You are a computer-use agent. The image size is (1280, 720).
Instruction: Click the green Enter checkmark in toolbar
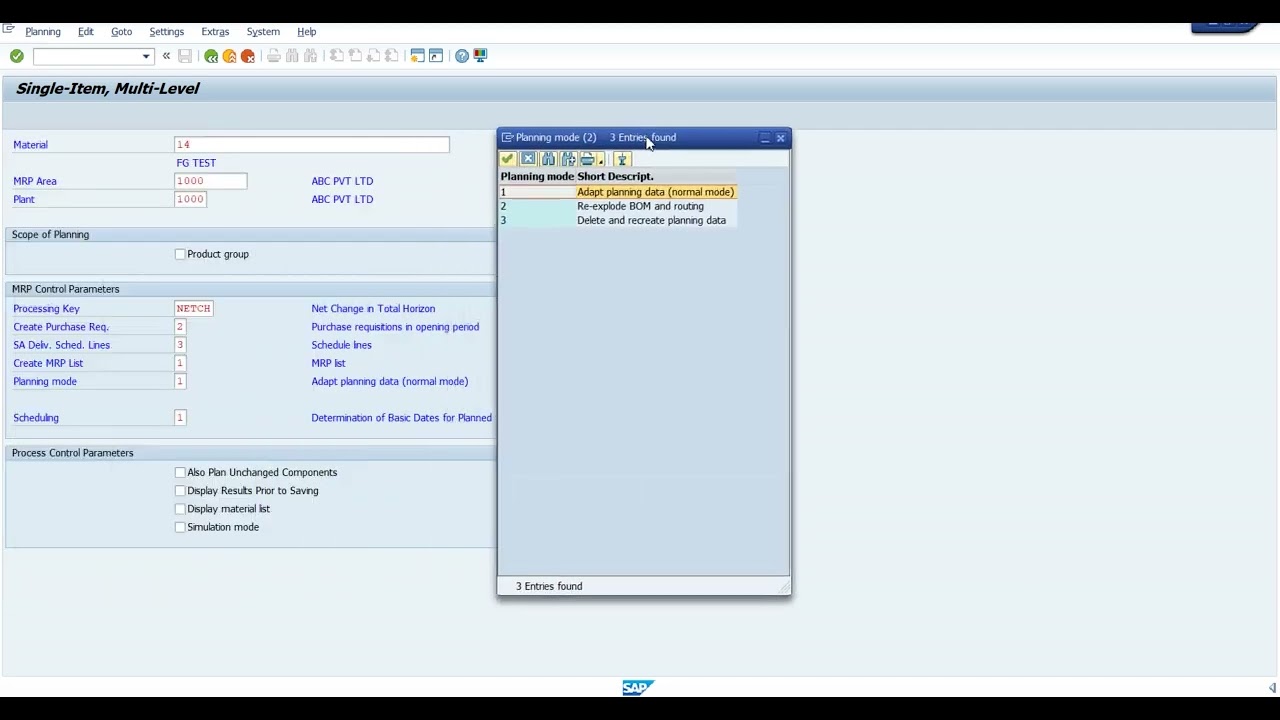point(17,56)
